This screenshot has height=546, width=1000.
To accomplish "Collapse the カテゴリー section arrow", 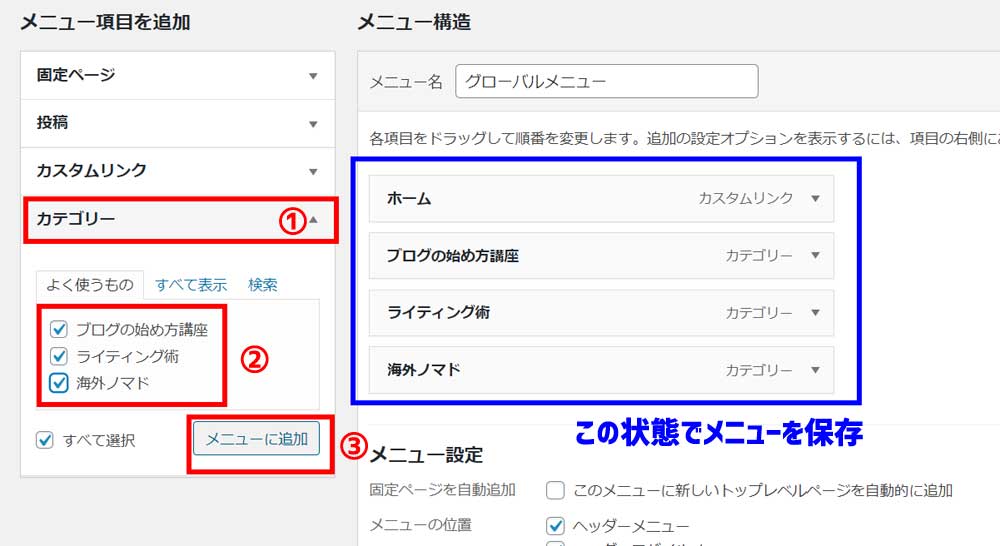I will coord(313,219).
